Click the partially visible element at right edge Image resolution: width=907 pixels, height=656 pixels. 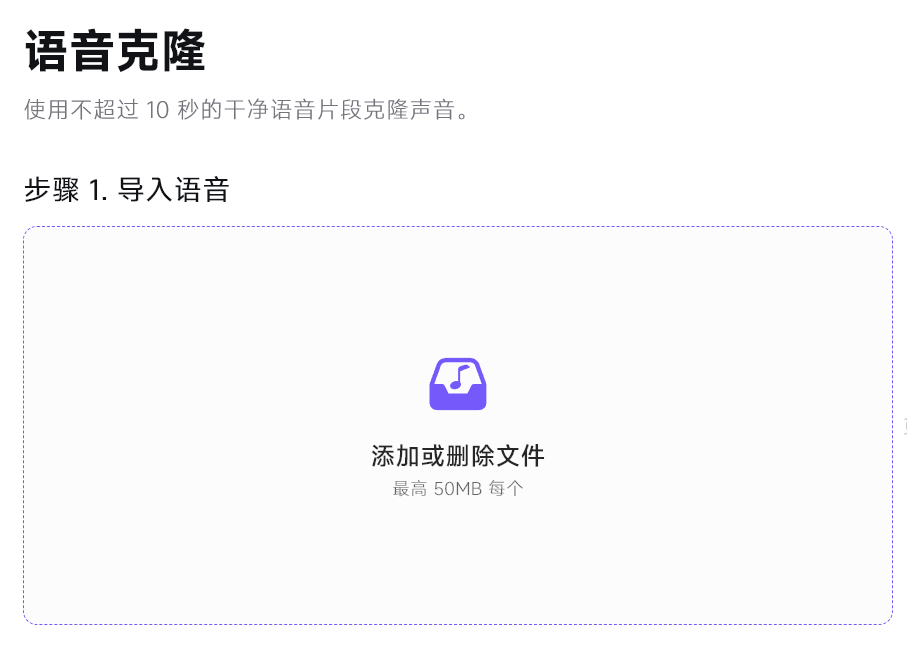[904, 424]
